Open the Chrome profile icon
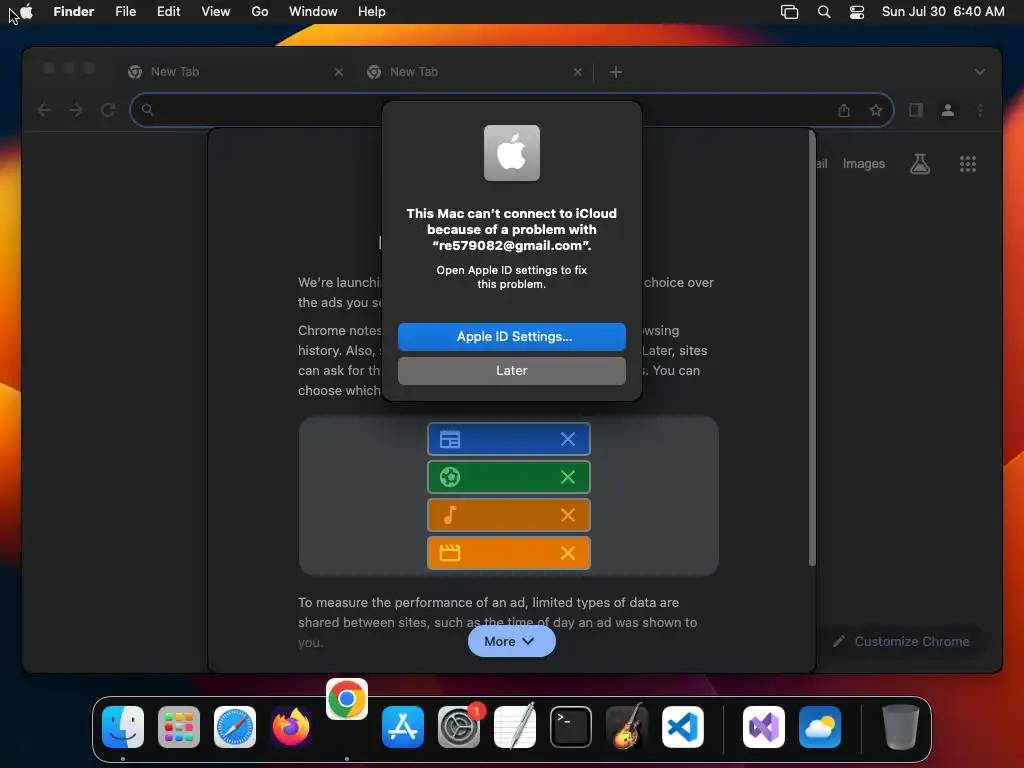The width and height of the screenshot is (1024, 768). 948,110
